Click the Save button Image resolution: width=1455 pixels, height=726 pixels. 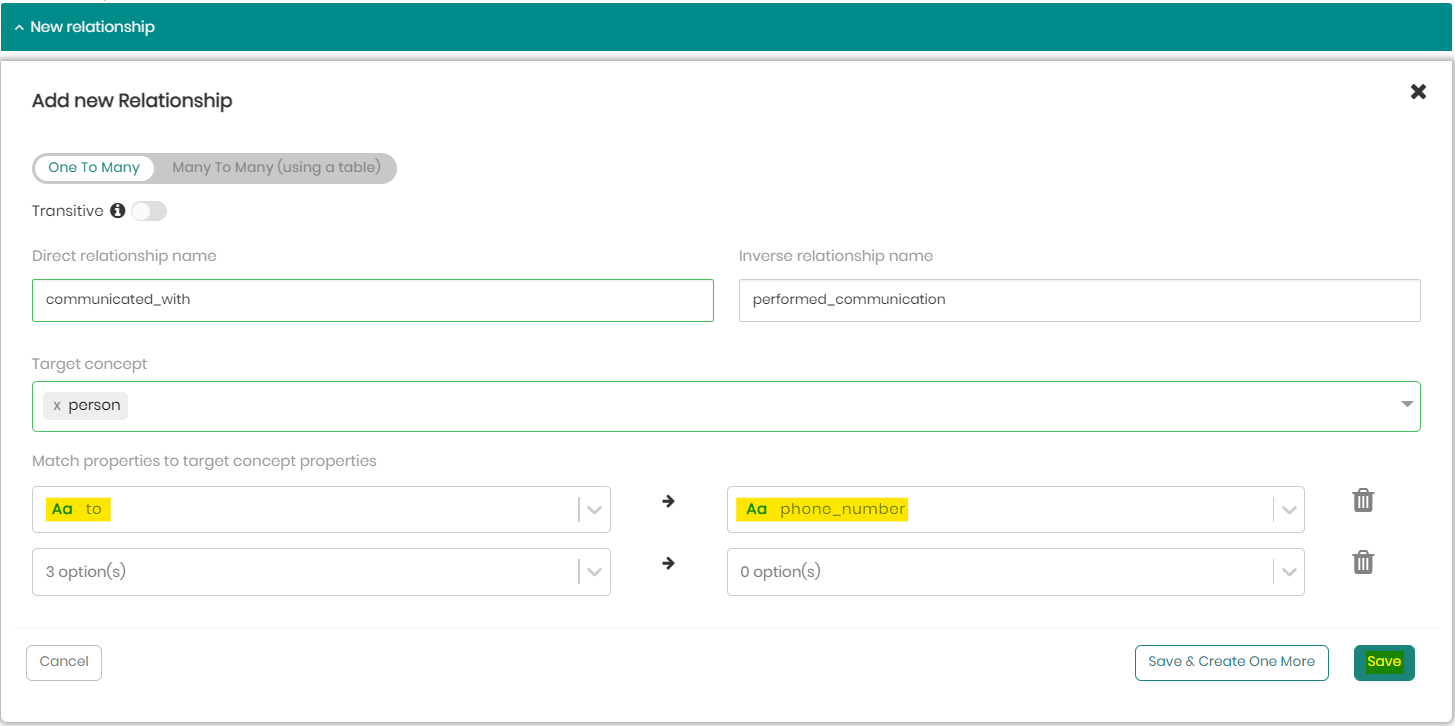point(1384,662)
